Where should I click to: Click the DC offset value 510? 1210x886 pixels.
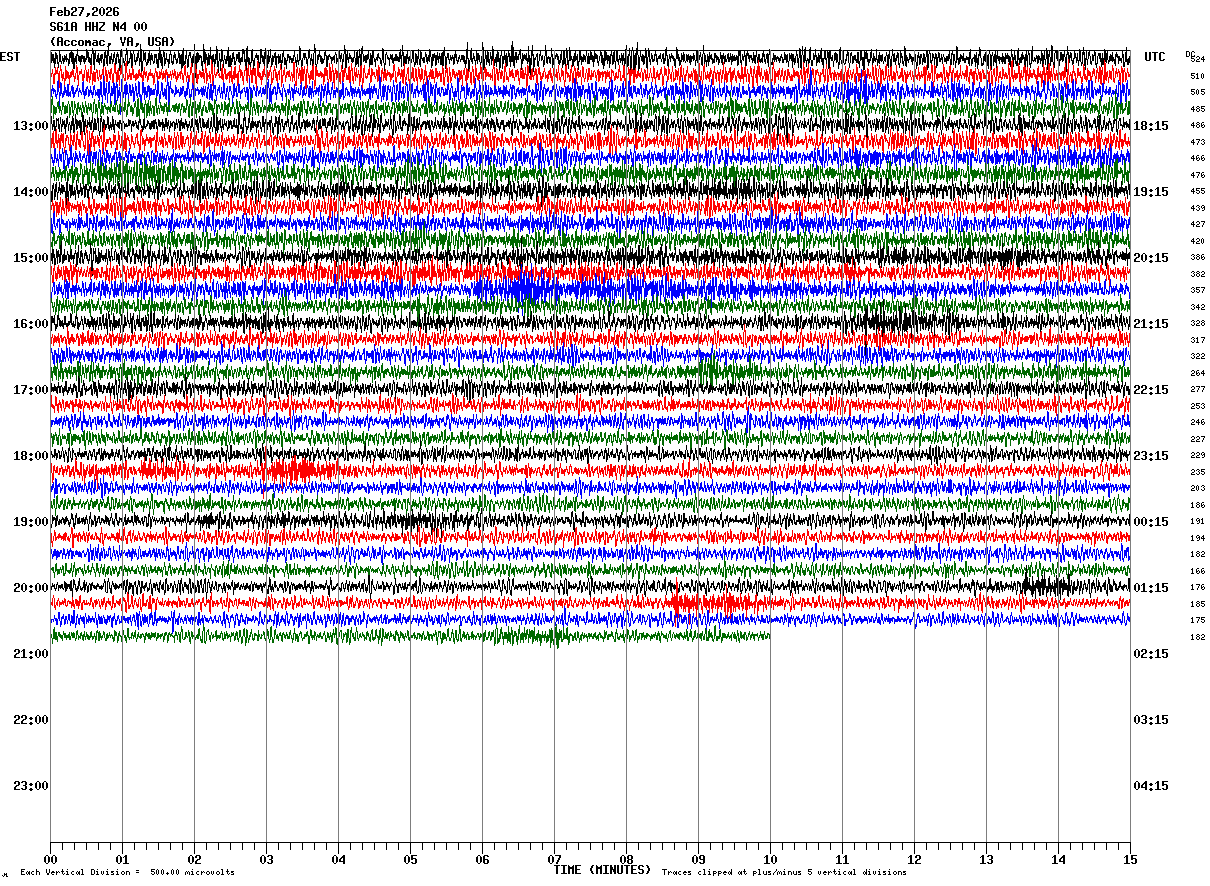tap(1198, 76)
